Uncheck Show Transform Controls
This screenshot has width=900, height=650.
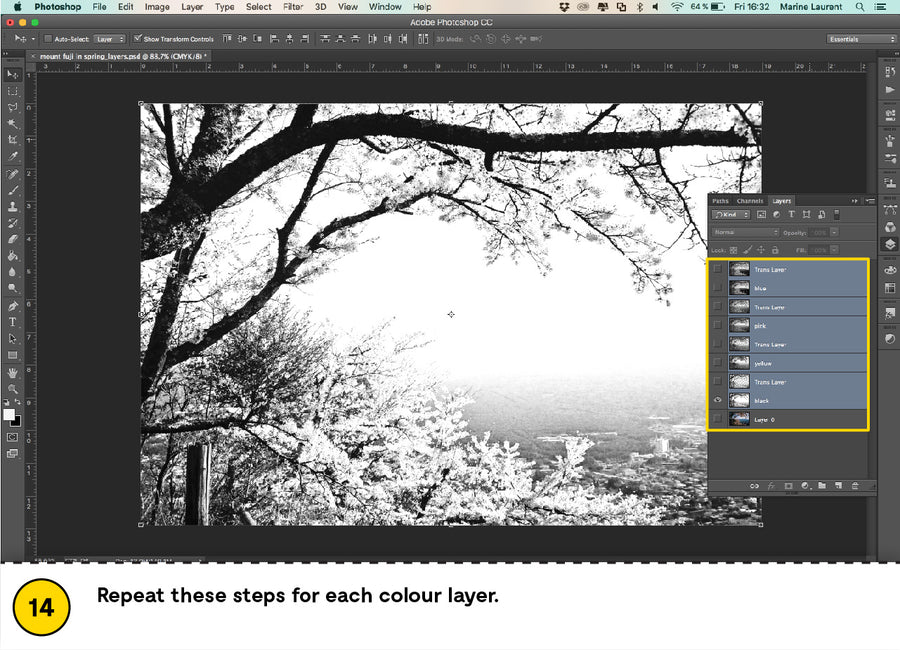coord(138,39)
